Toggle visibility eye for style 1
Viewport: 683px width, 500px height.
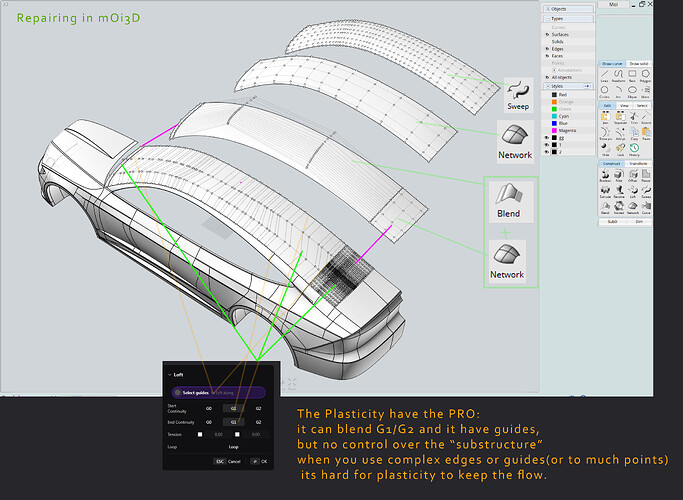547,145
